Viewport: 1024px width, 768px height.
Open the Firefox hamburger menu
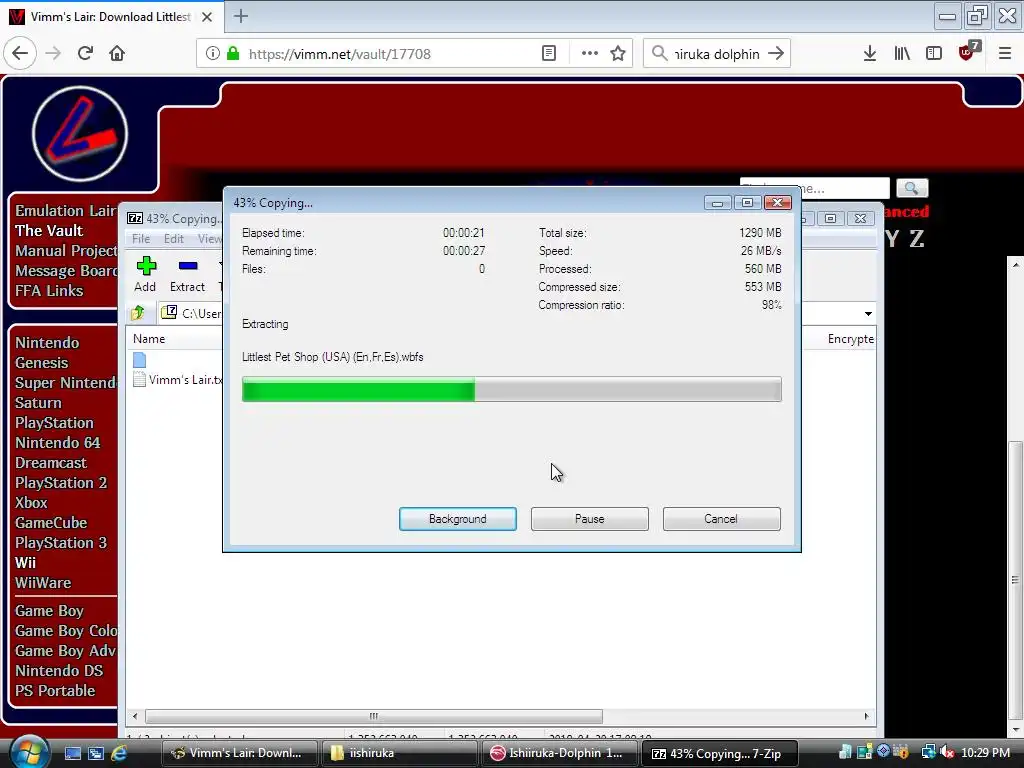(1004, 54)
